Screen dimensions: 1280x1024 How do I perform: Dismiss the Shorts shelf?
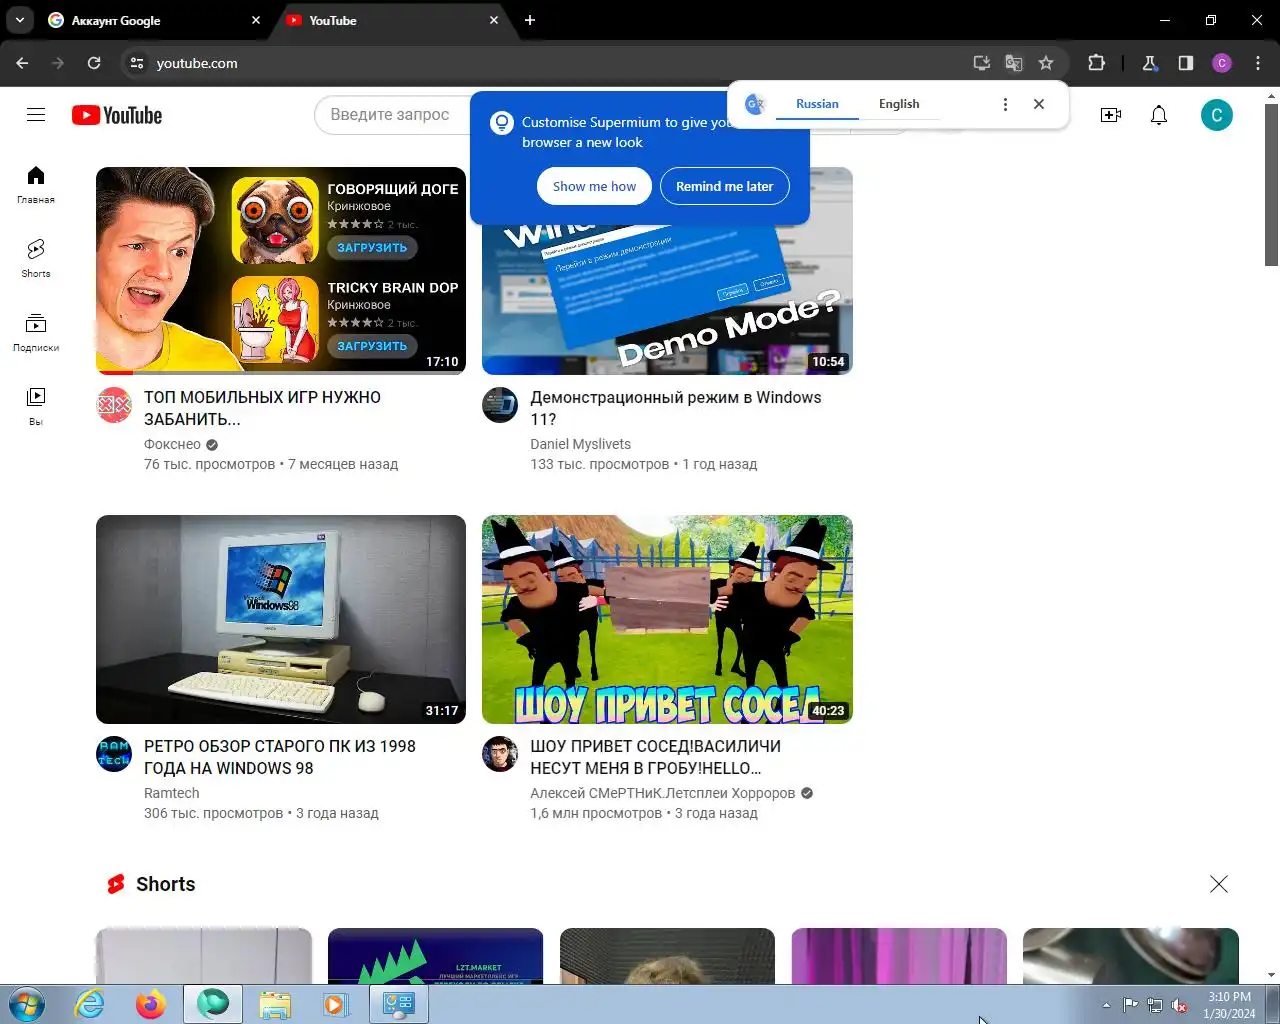(1218, 884)
